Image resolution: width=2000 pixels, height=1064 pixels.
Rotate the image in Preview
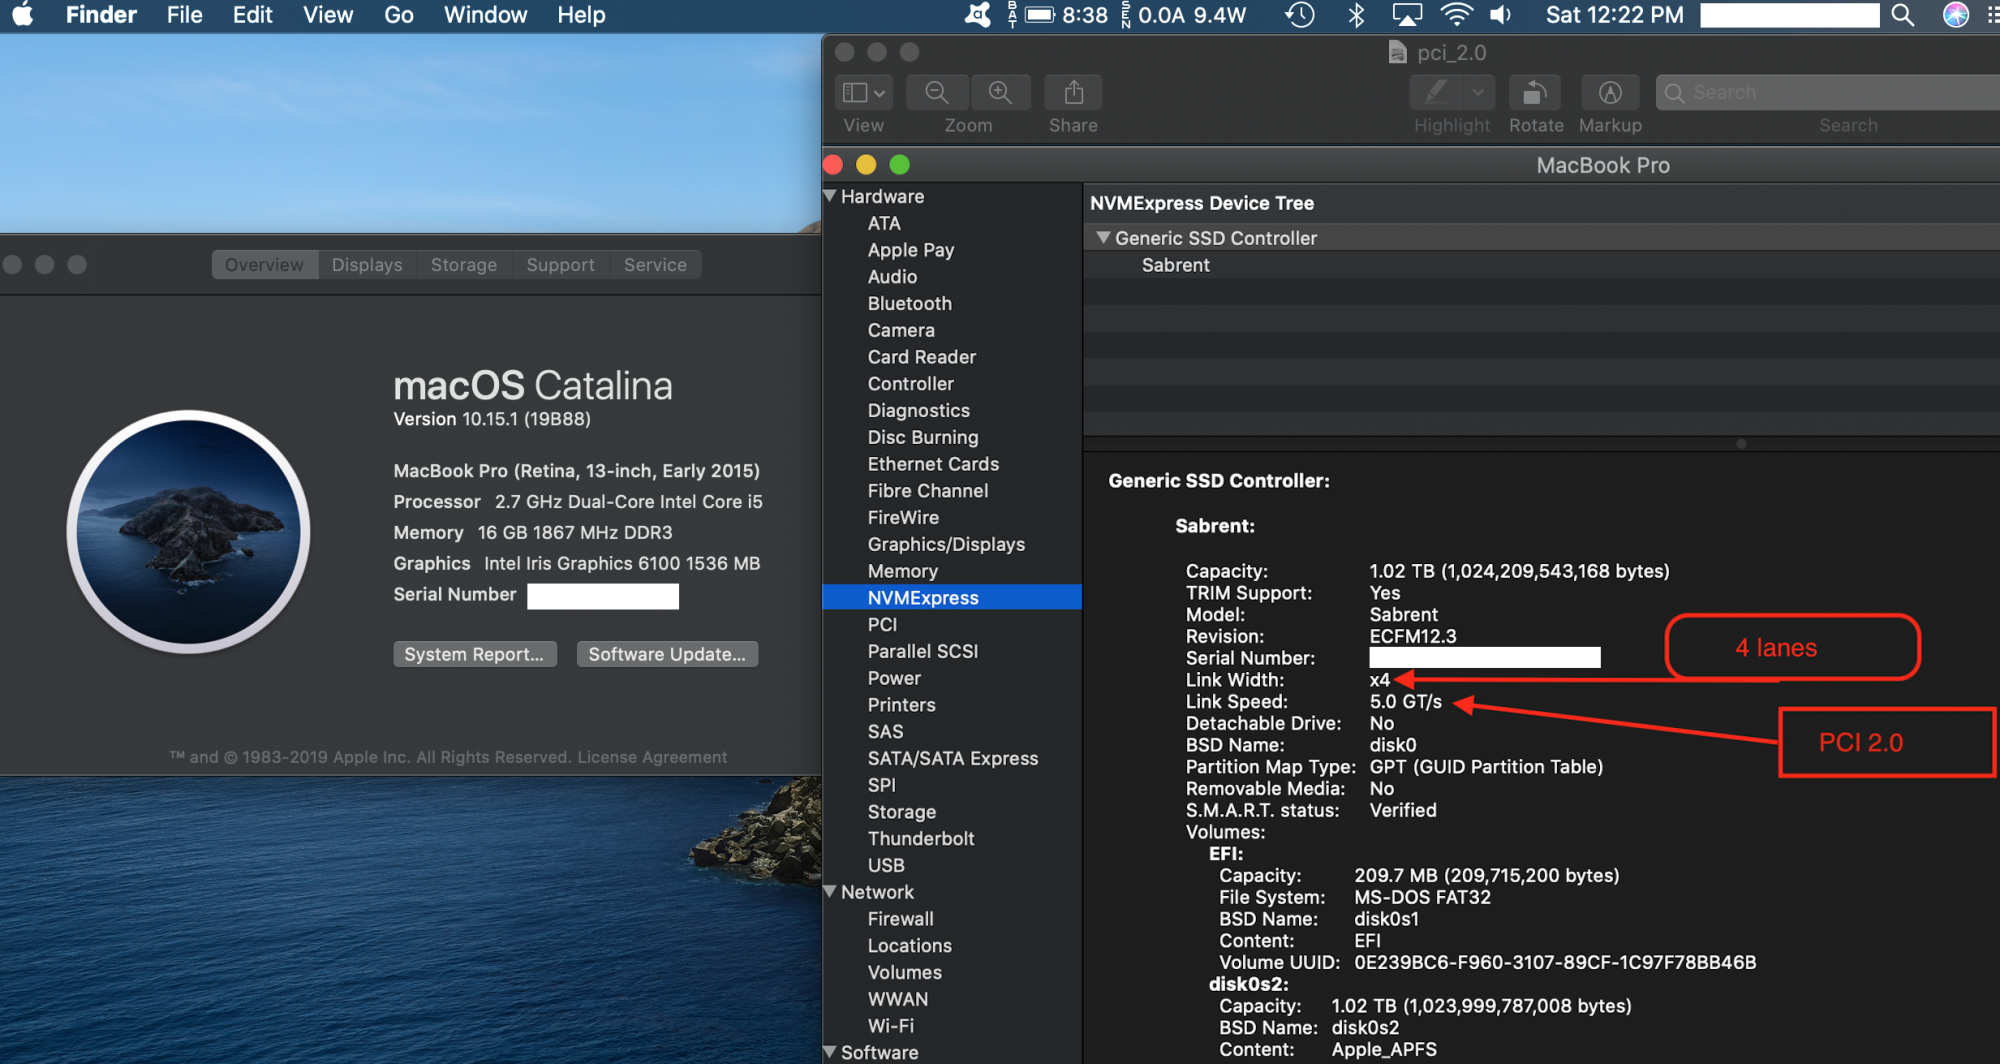pyautogui.click(x=1535, y=93)
